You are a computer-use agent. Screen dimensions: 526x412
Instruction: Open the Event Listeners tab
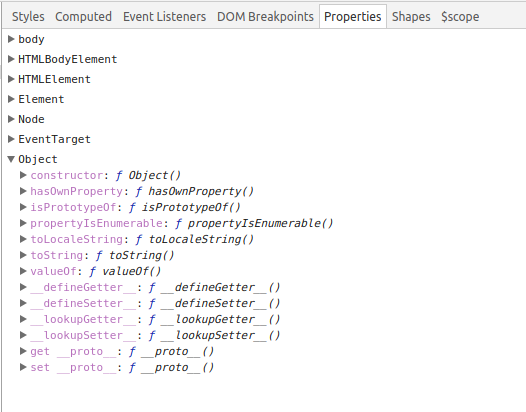(164, 16)
